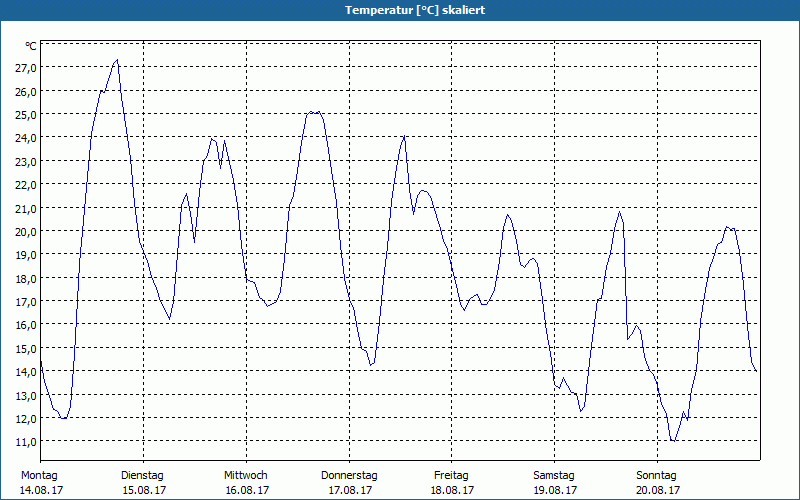Image resolution: width=800 pixels, height=500 pixels.
Task: Pick the 14,0 y-axis tick label
Action: click(26, 371)
